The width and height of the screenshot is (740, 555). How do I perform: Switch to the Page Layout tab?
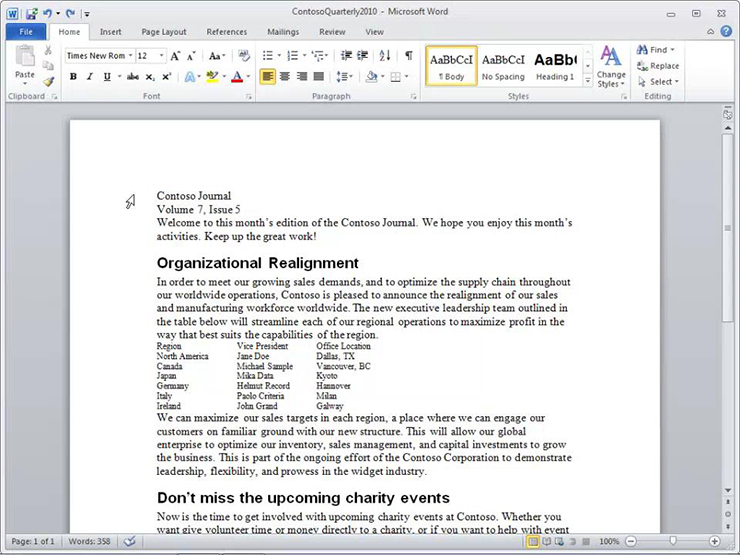coord(164,32)
